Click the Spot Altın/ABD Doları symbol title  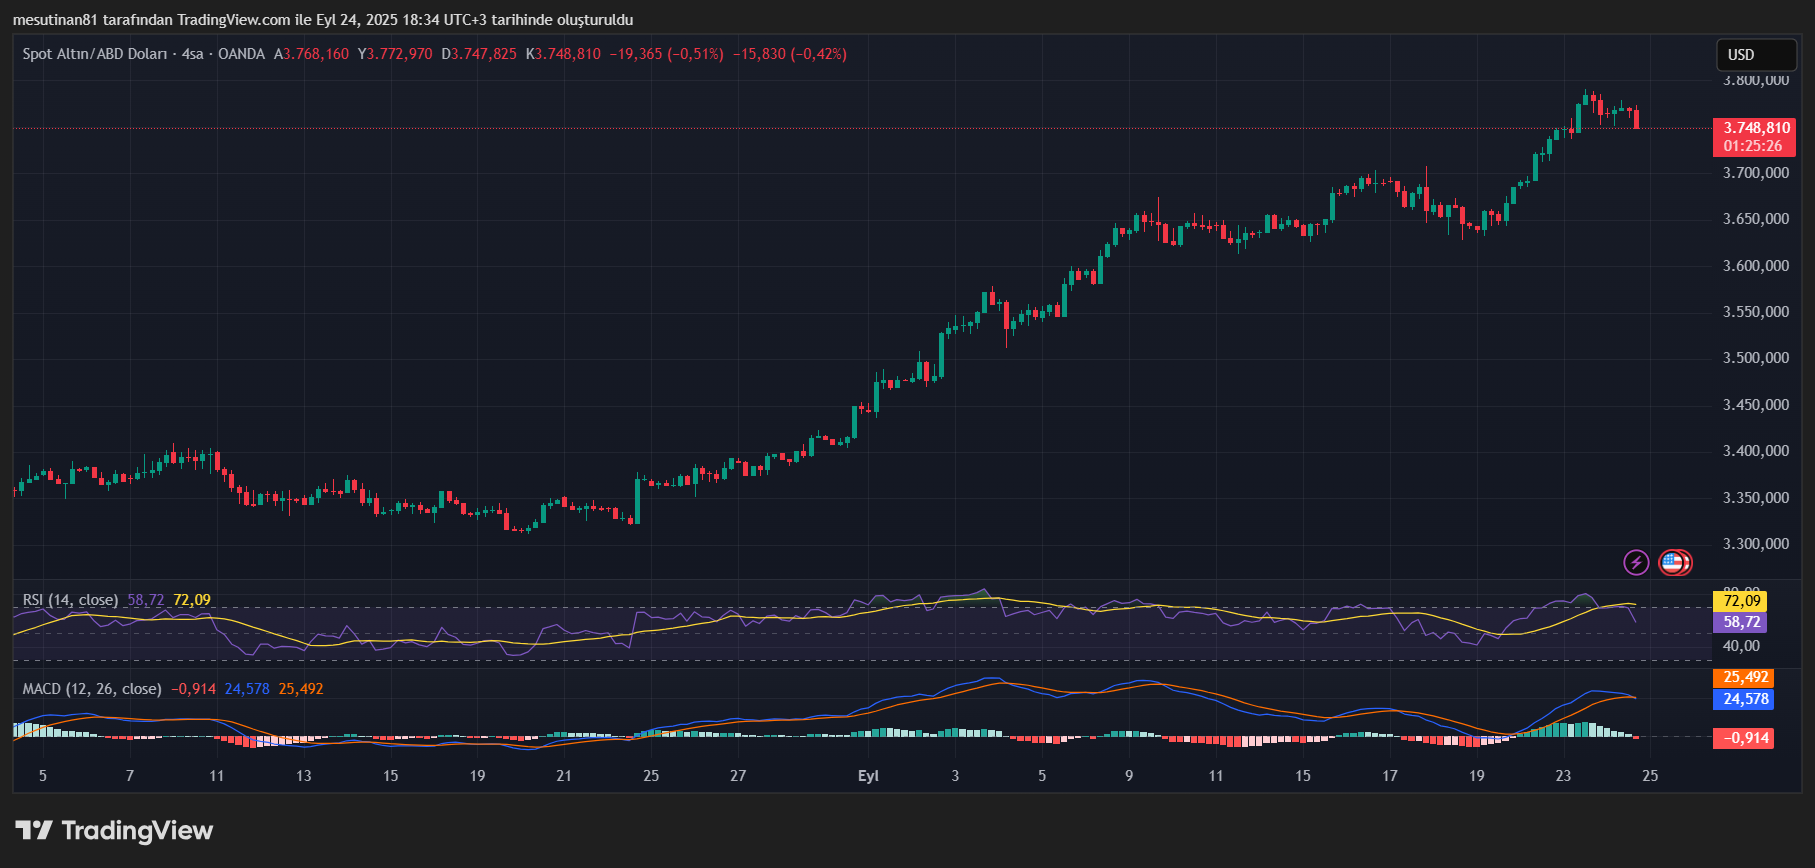pos(95,54)
